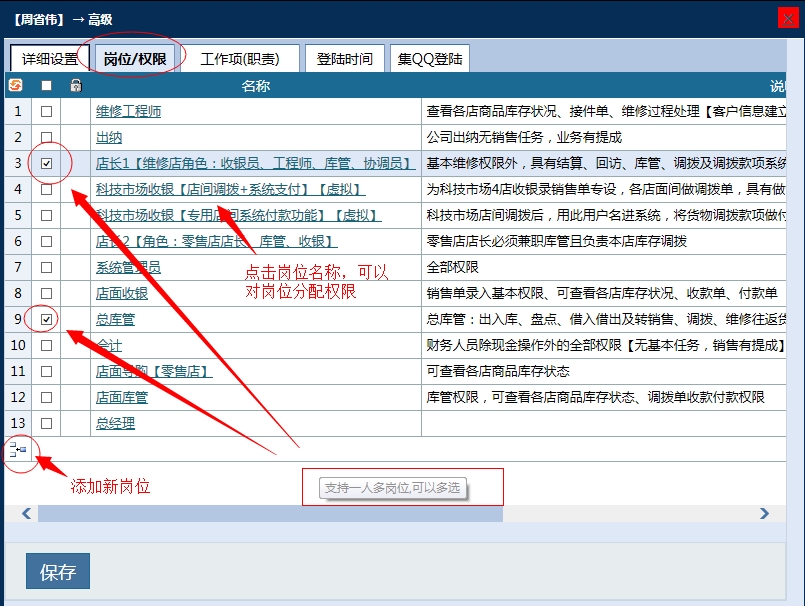Open the 集QQ登陆 tab
The height and width of the screenshot is (606, 805).
click(x=430, y=59)
